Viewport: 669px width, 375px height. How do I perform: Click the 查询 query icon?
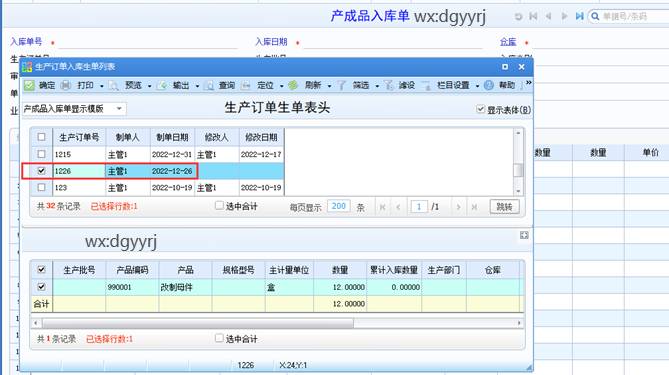[x=209, y=85]
